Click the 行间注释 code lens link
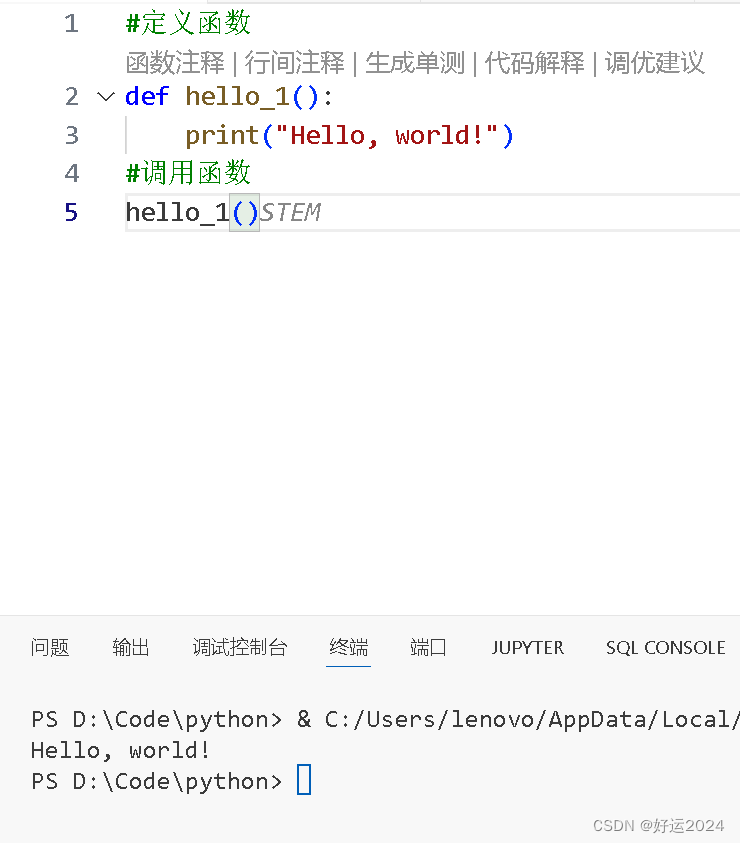The height and width of the screenshot is (843, 740). click(x=295, y=63)
